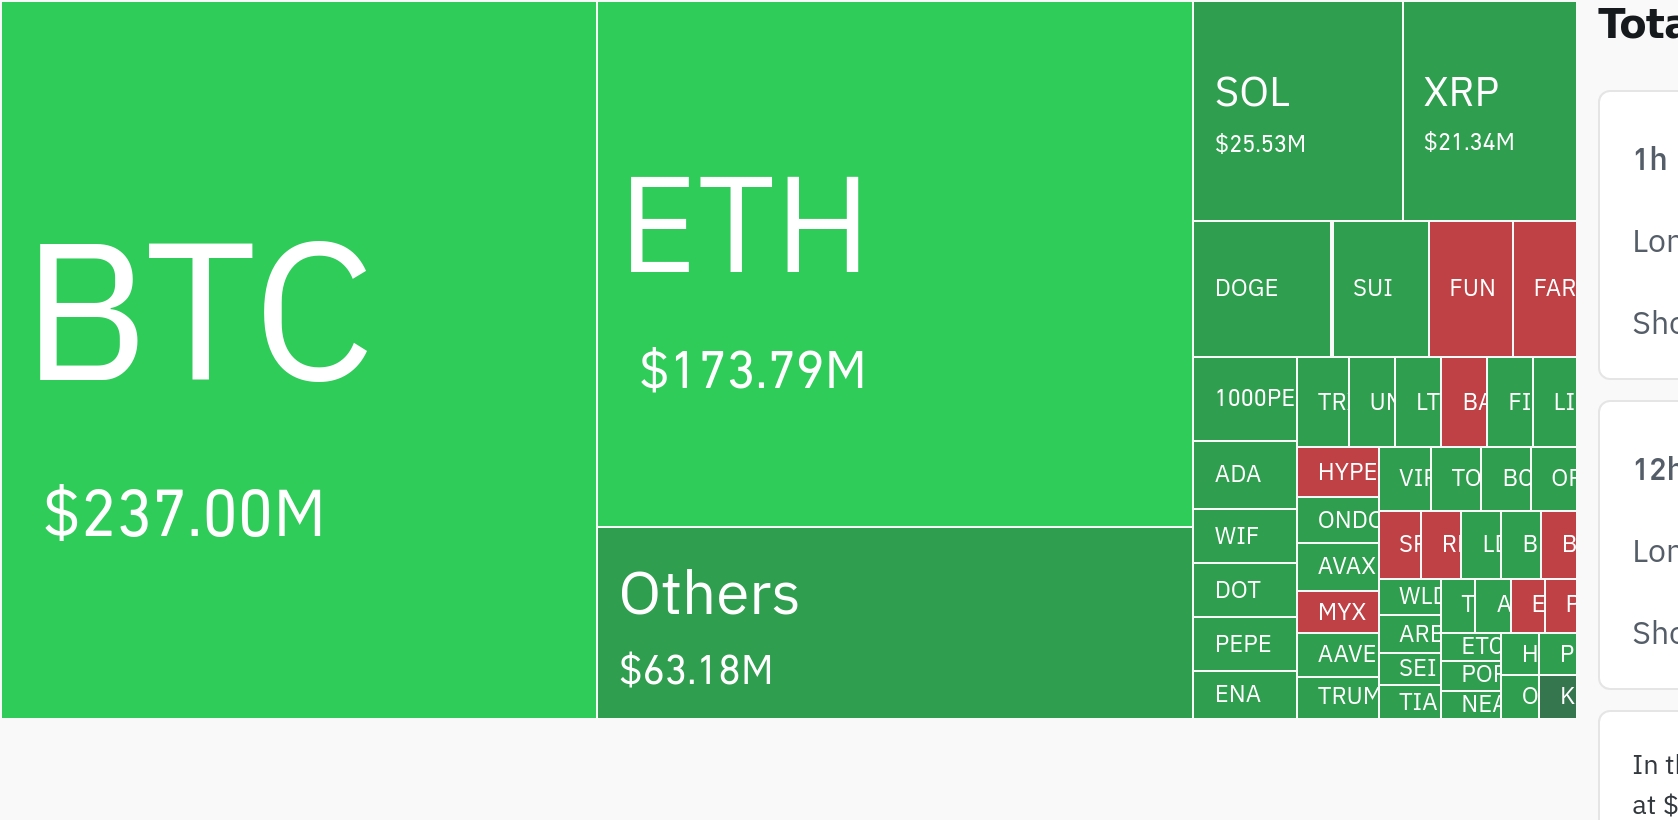Click the BTC $237.00M heatmap tile

pyautogui.click(x=299, y=360)
